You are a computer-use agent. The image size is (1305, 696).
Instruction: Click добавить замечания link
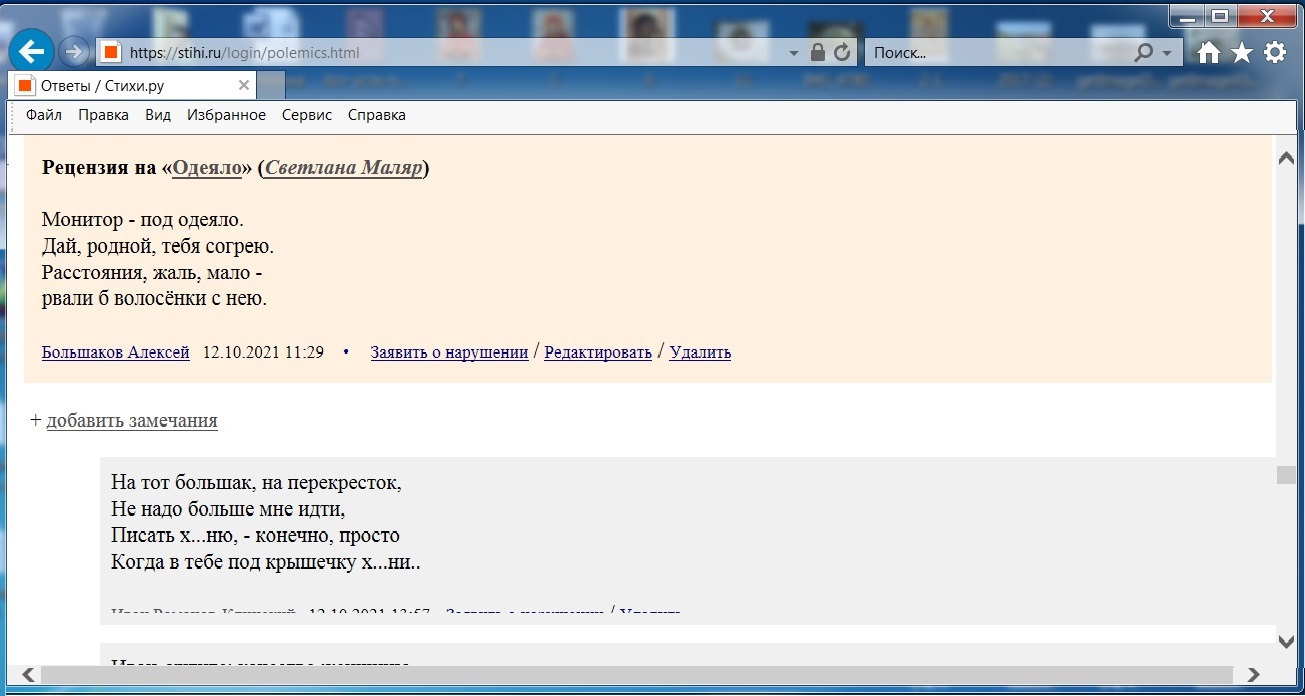click(131, 421)
